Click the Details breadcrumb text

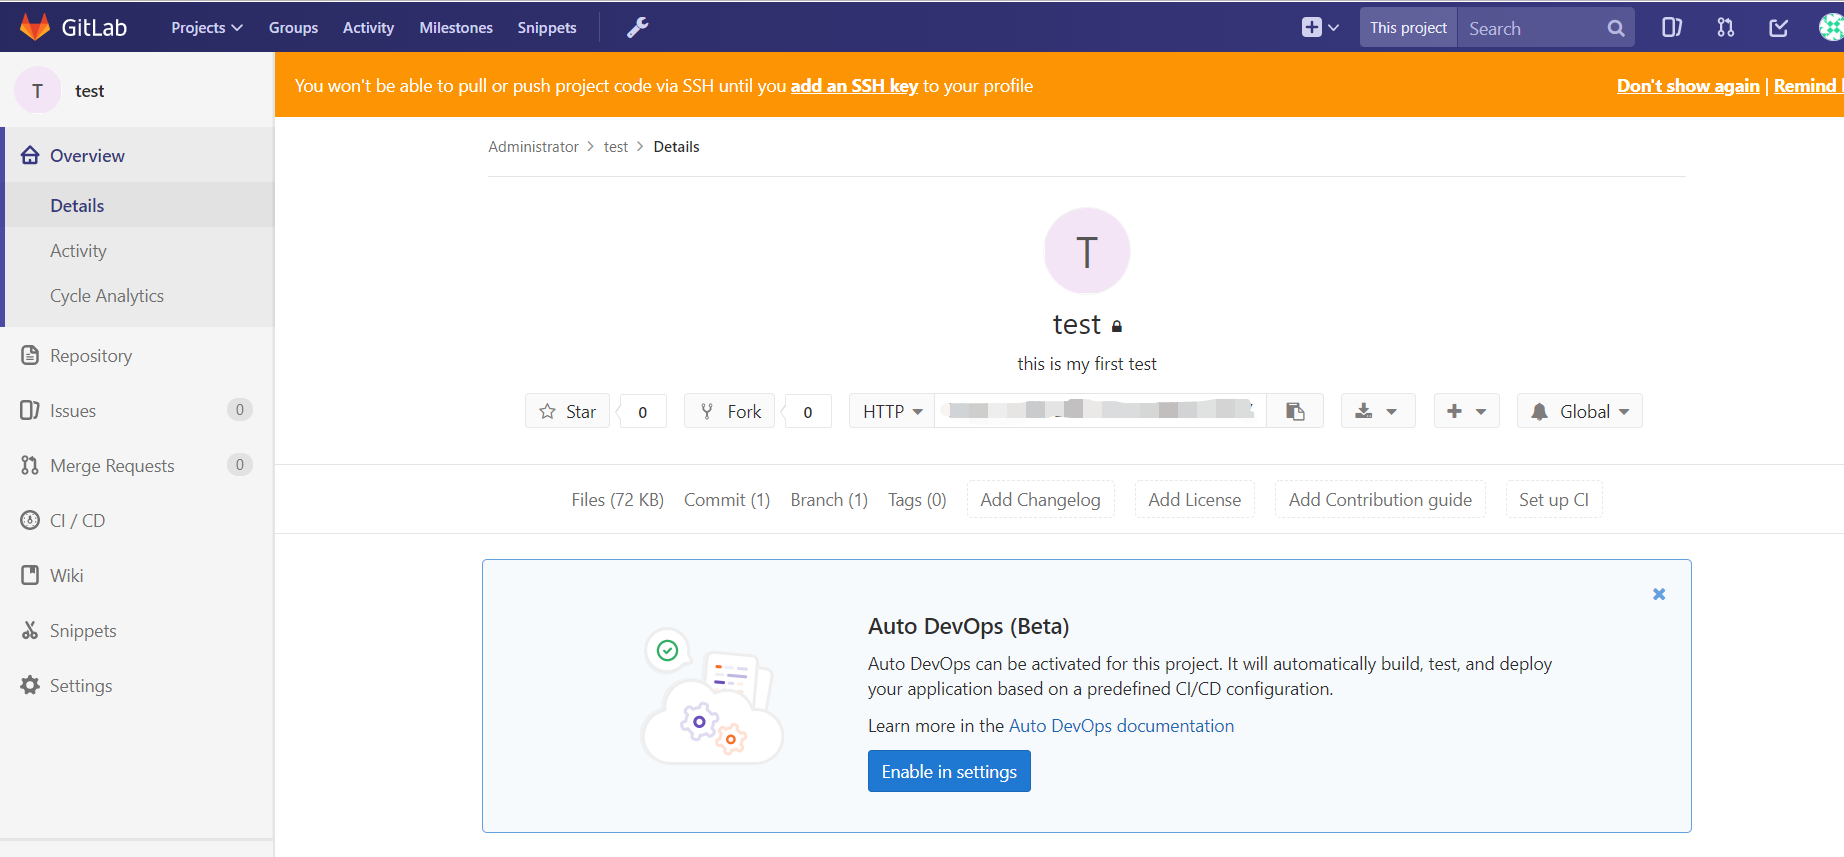676,147
